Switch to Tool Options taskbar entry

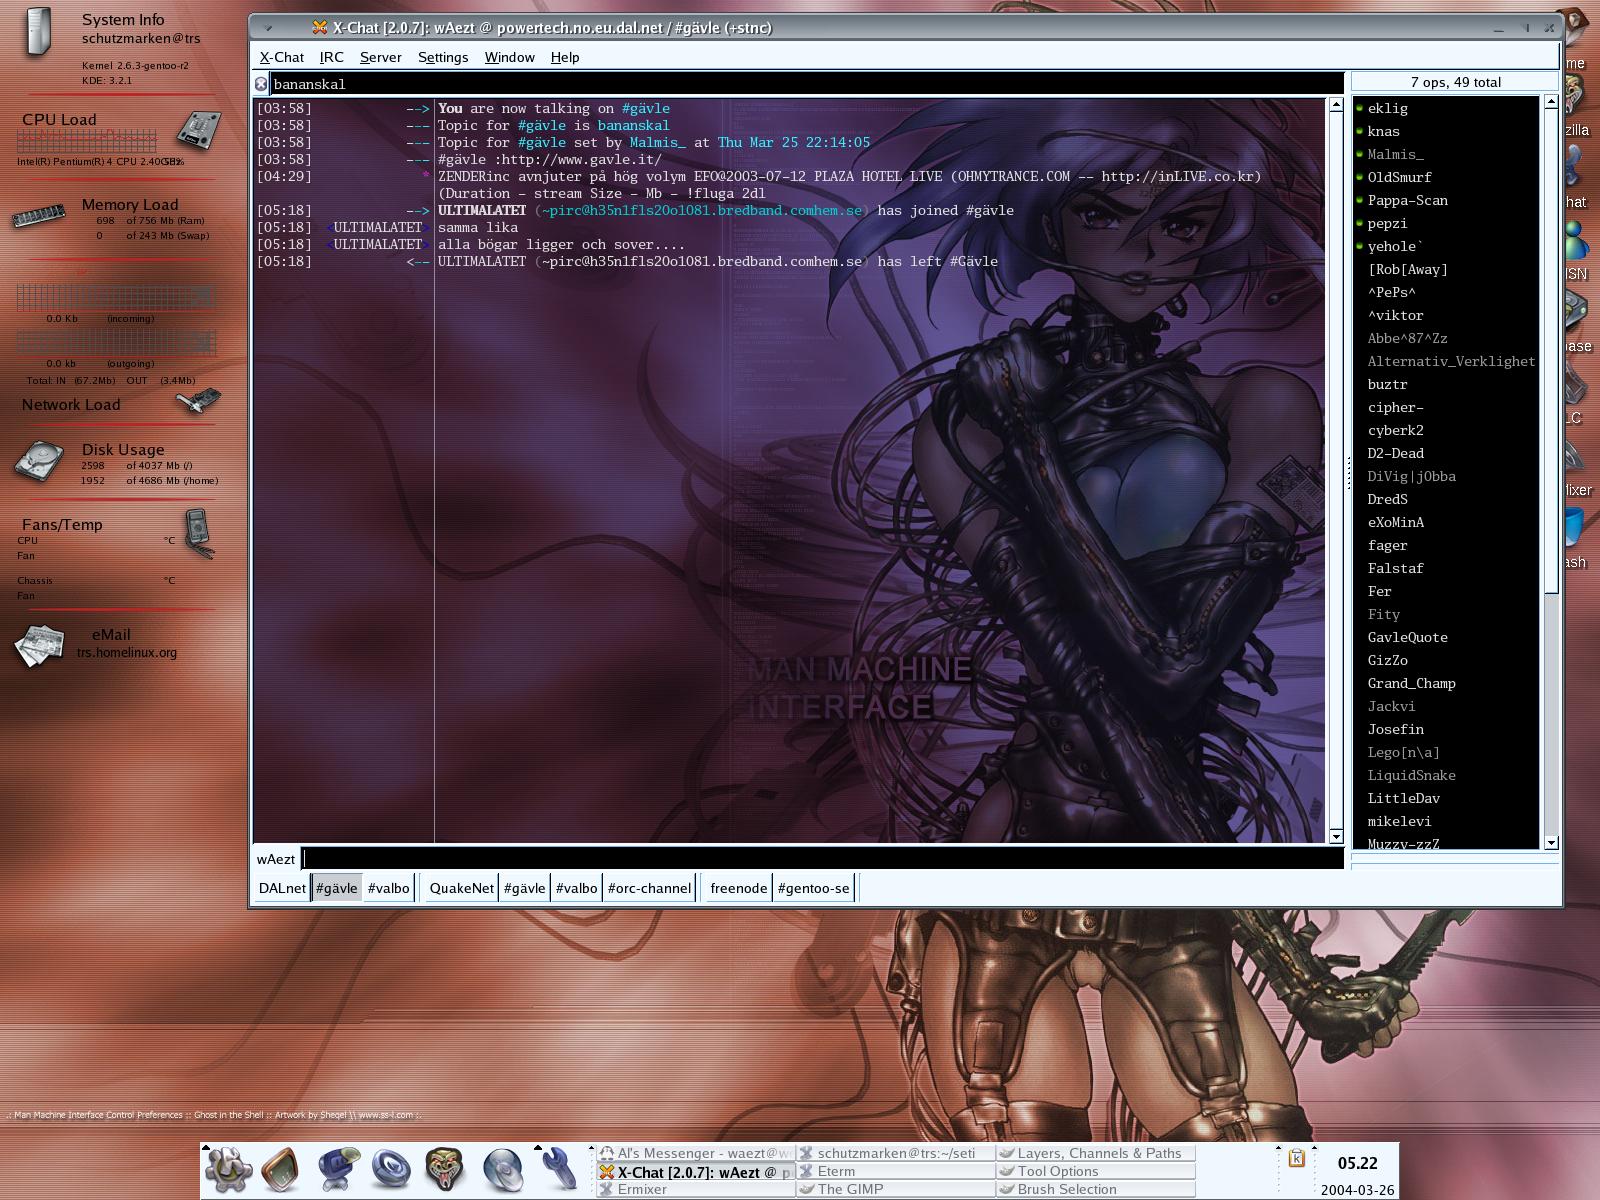[x=1096, y=1171]
